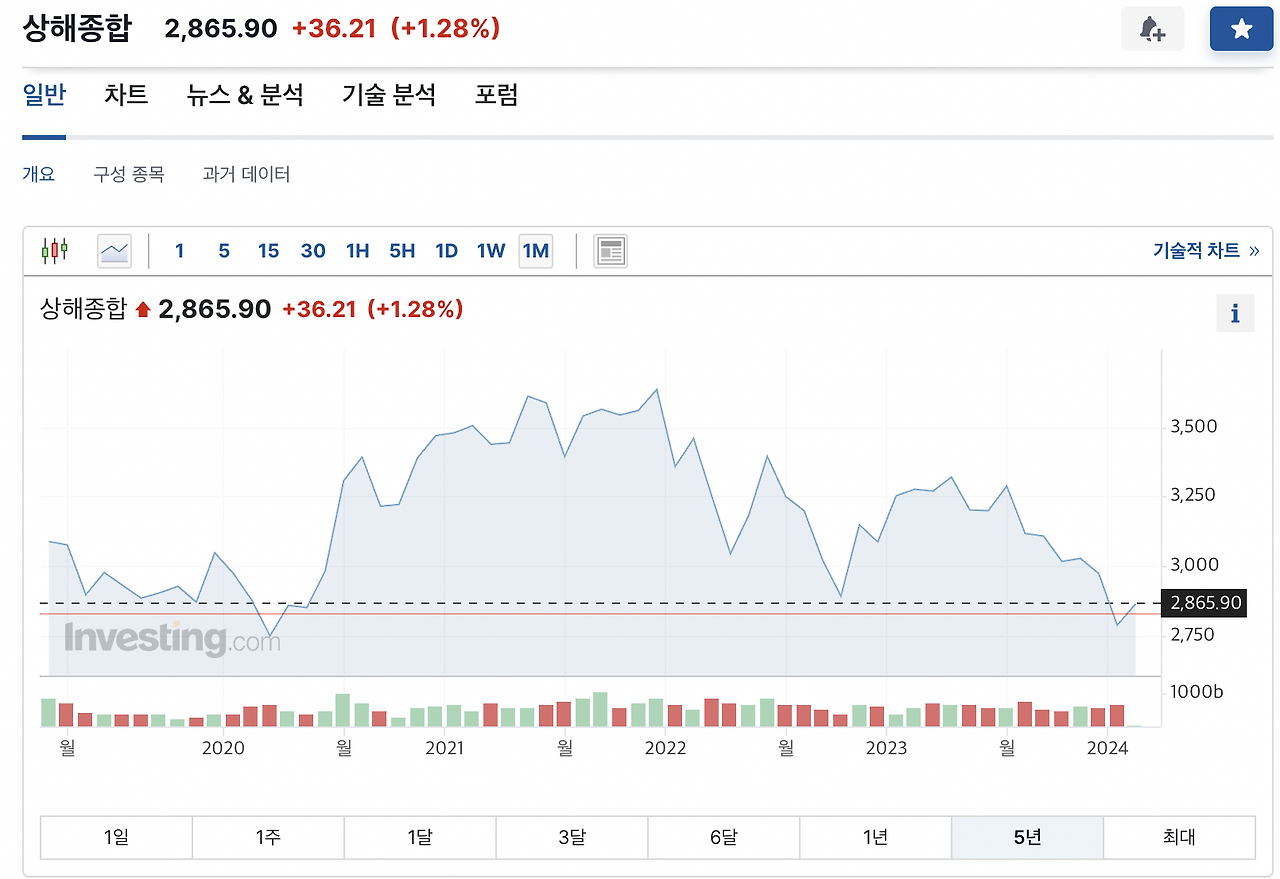Select the 3달 time range
The image size is (1280, 879).
572,837
